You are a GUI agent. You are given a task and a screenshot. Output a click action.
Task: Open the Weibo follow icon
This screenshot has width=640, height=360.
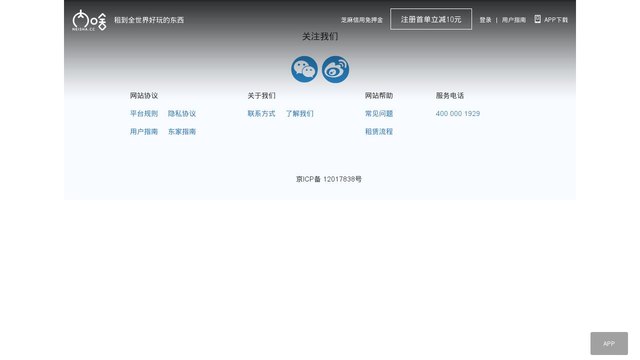pos(336,69)
